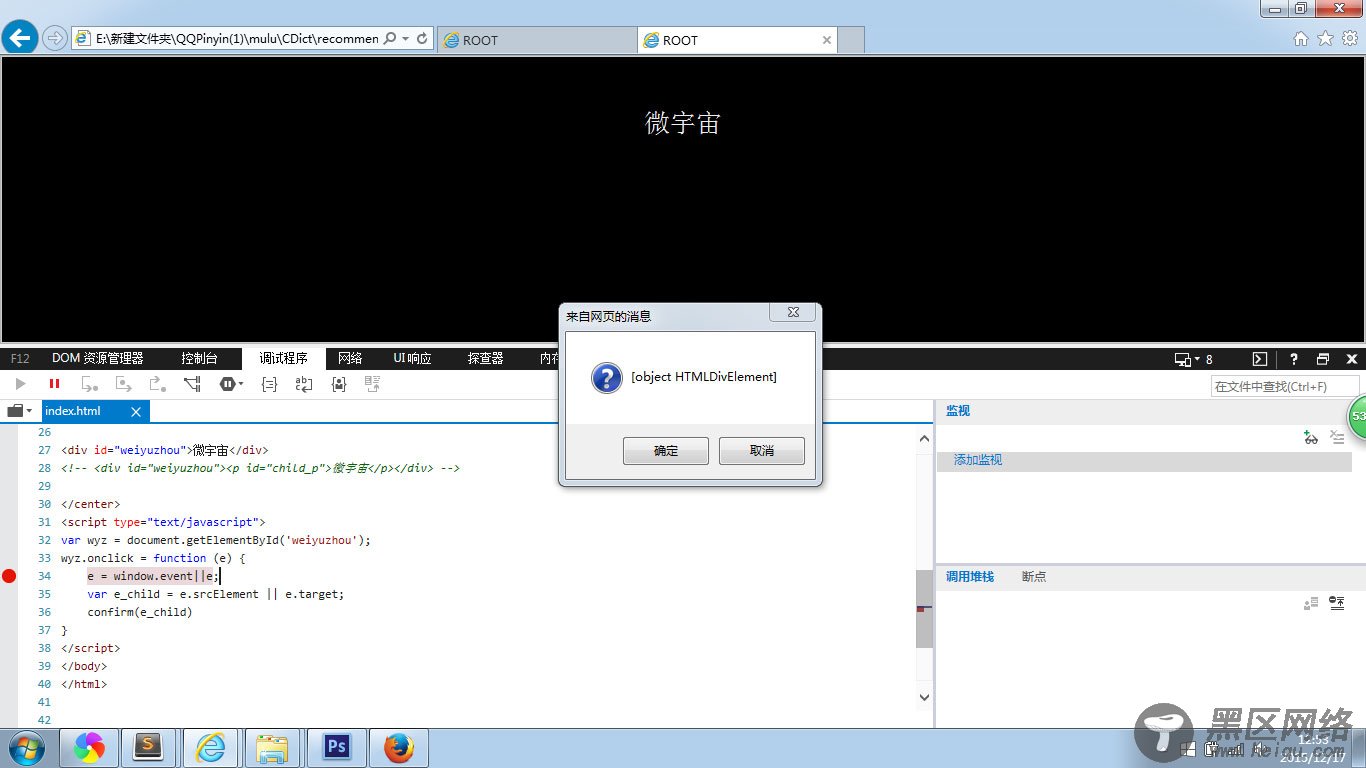
Task: Click the Step Out debugger icon
Action: tap(158, 384)
